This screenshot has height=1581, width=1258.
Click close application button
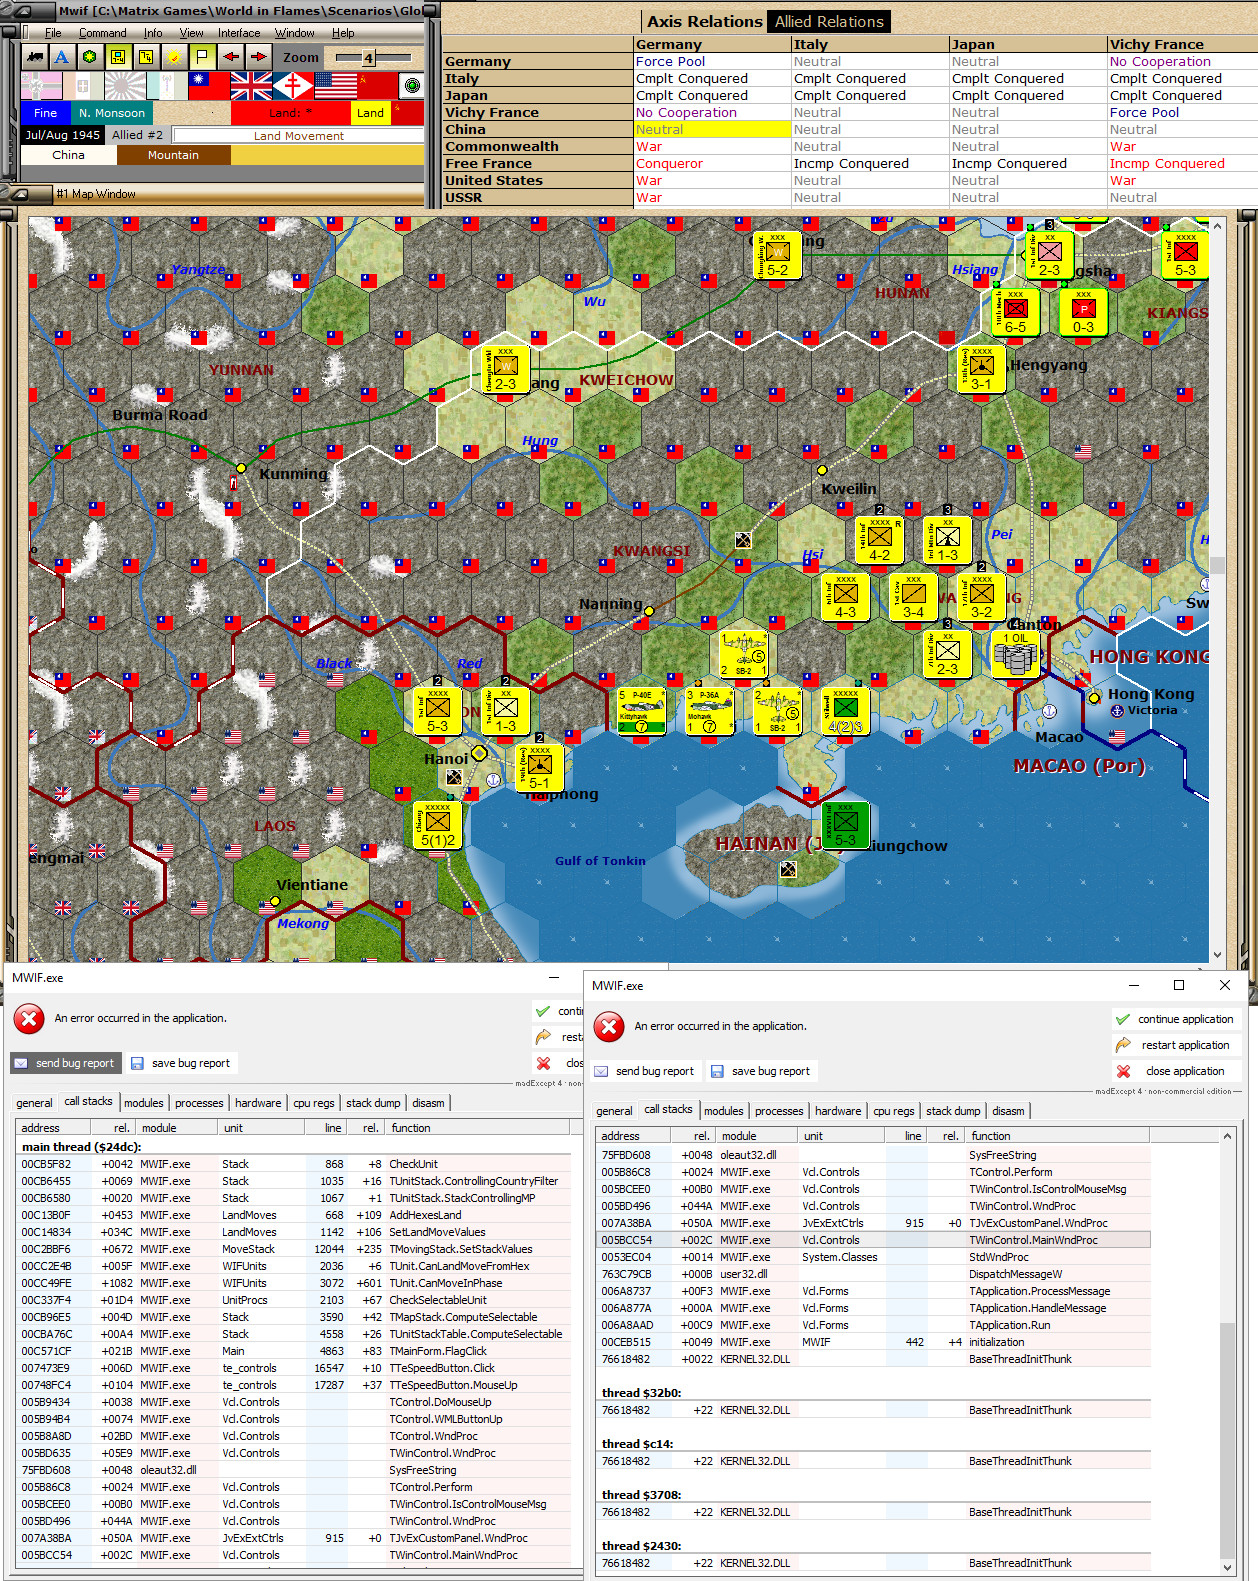(1176, 1071)
